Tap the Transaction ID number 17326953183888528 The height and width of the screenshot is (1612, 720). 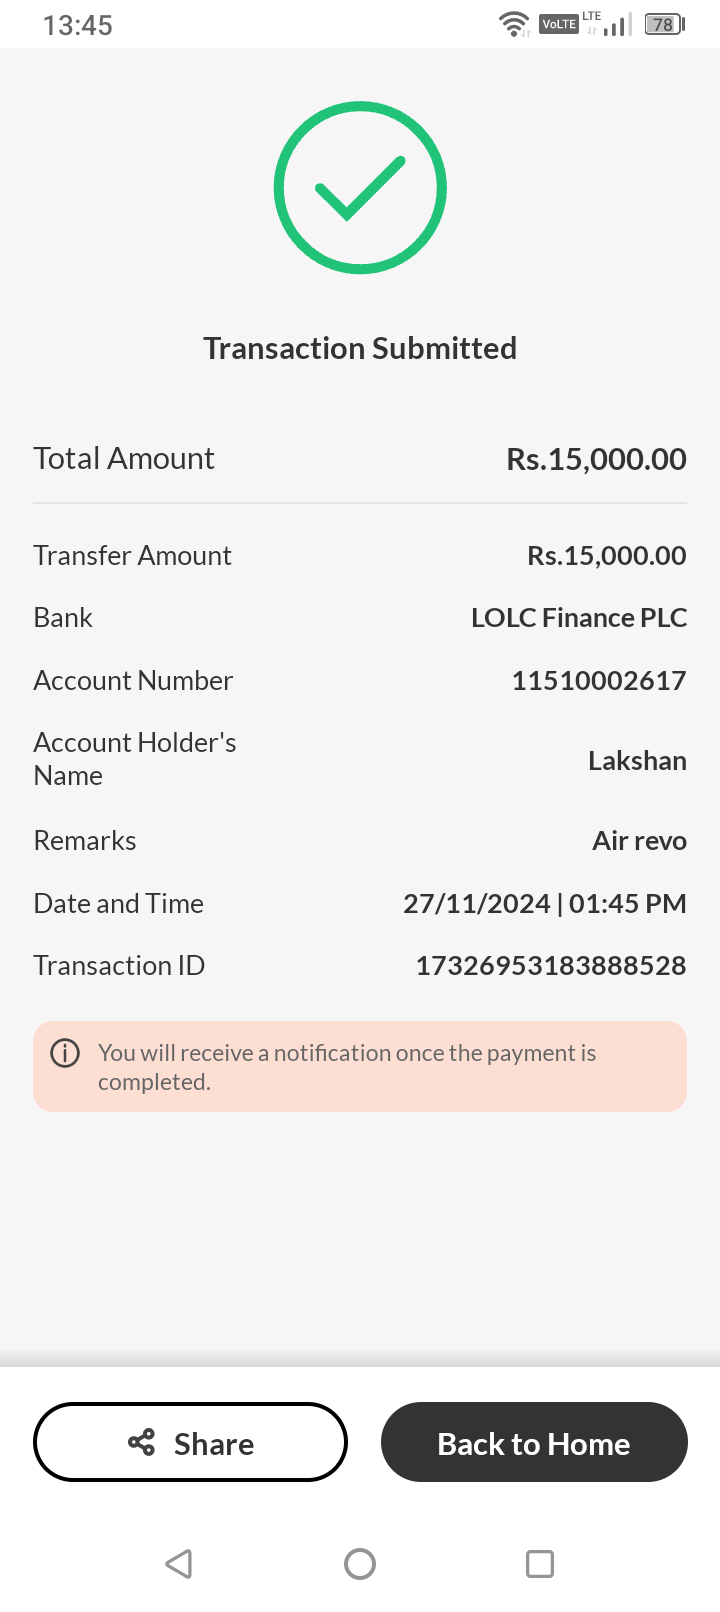551,965
